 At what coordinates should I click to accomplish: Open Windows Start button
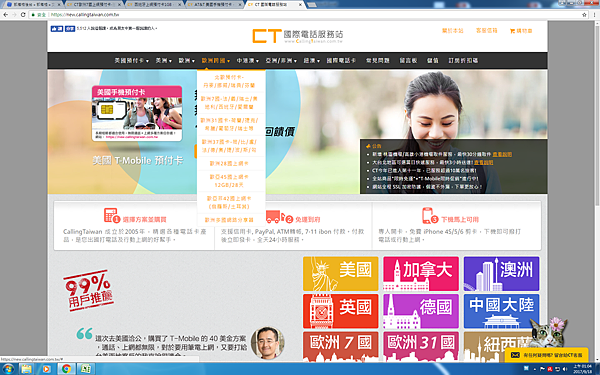(x=8, y=369)
